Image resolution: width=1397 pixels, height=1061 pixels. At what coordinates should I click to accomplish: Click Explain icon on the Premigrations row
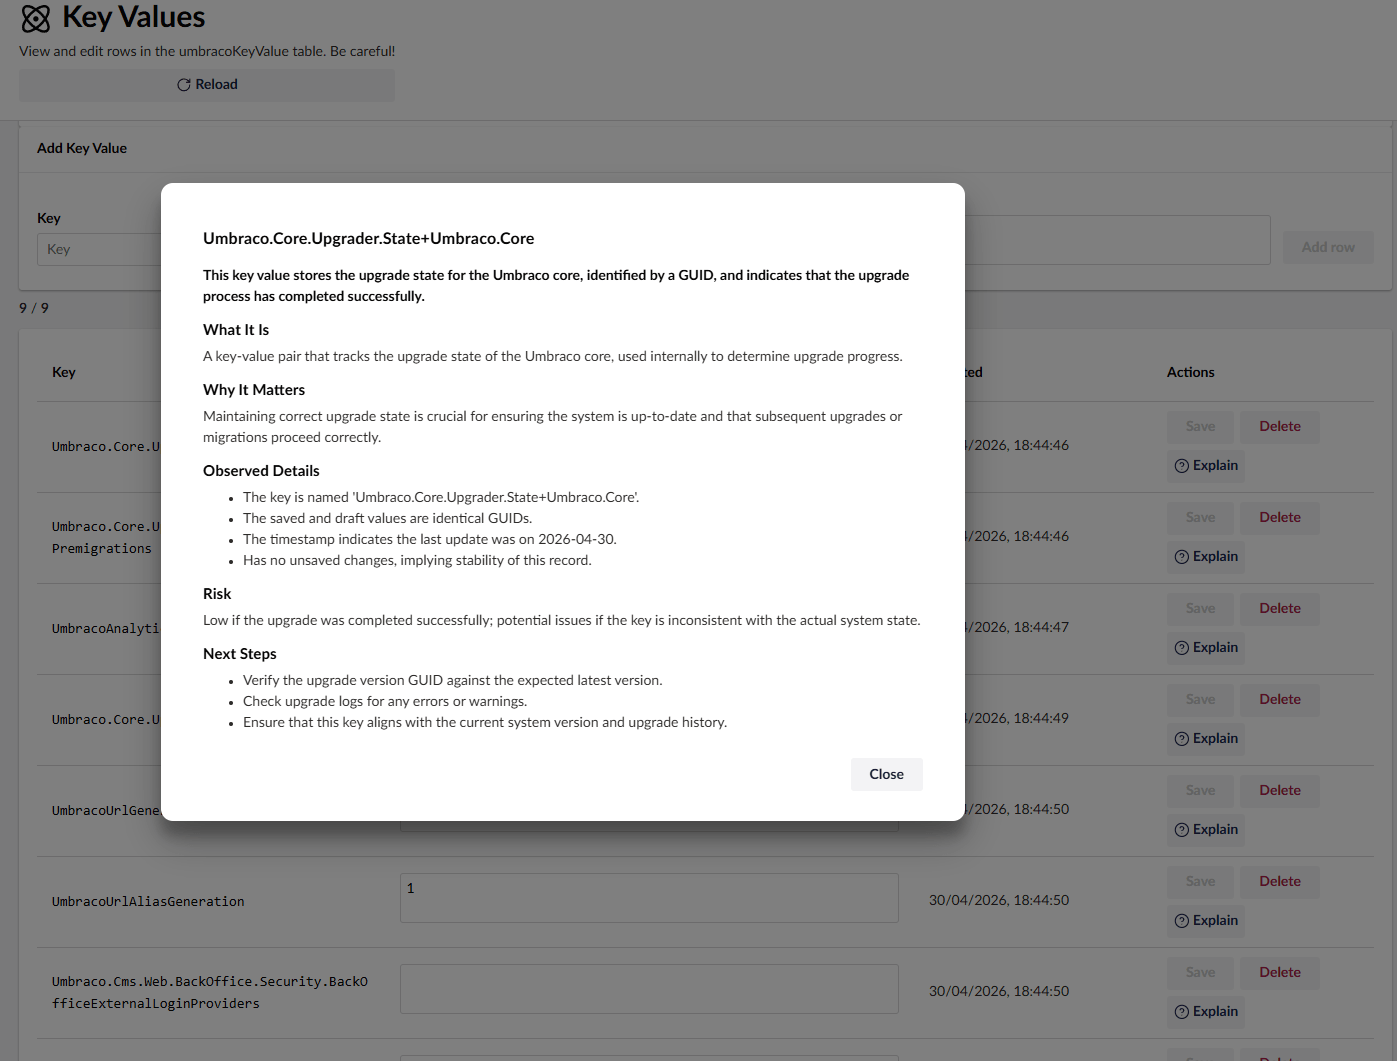[x=1181, y=557]
